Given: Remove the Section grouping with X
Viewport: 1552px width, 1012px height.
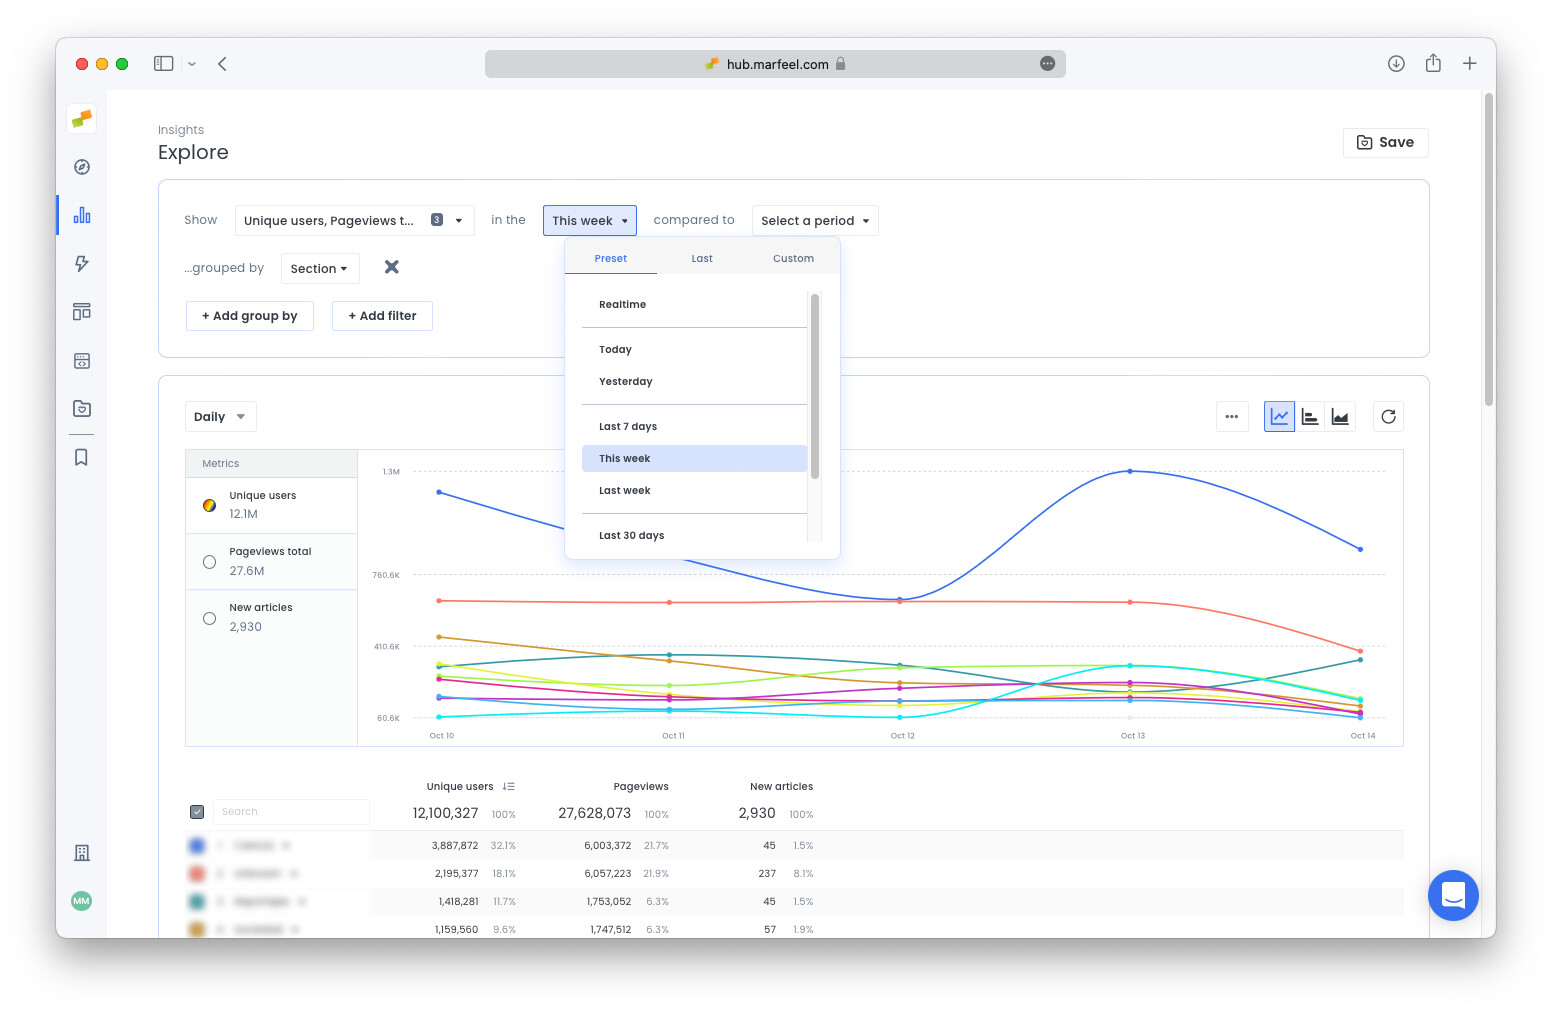Looking at the screenshot, I should 392,267.
